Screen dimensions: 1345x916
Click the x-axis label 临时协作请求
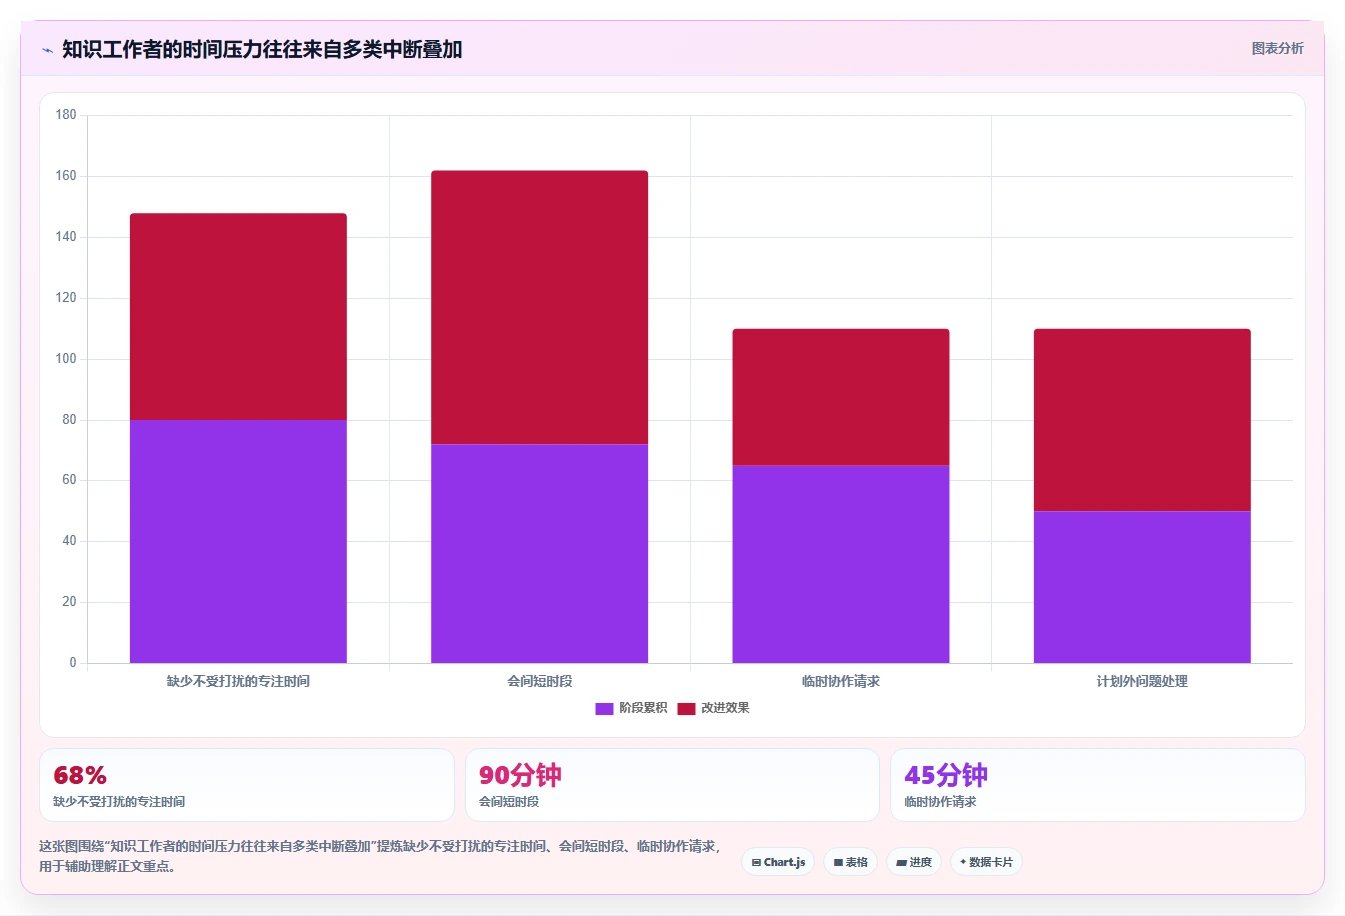coord(841,681)
